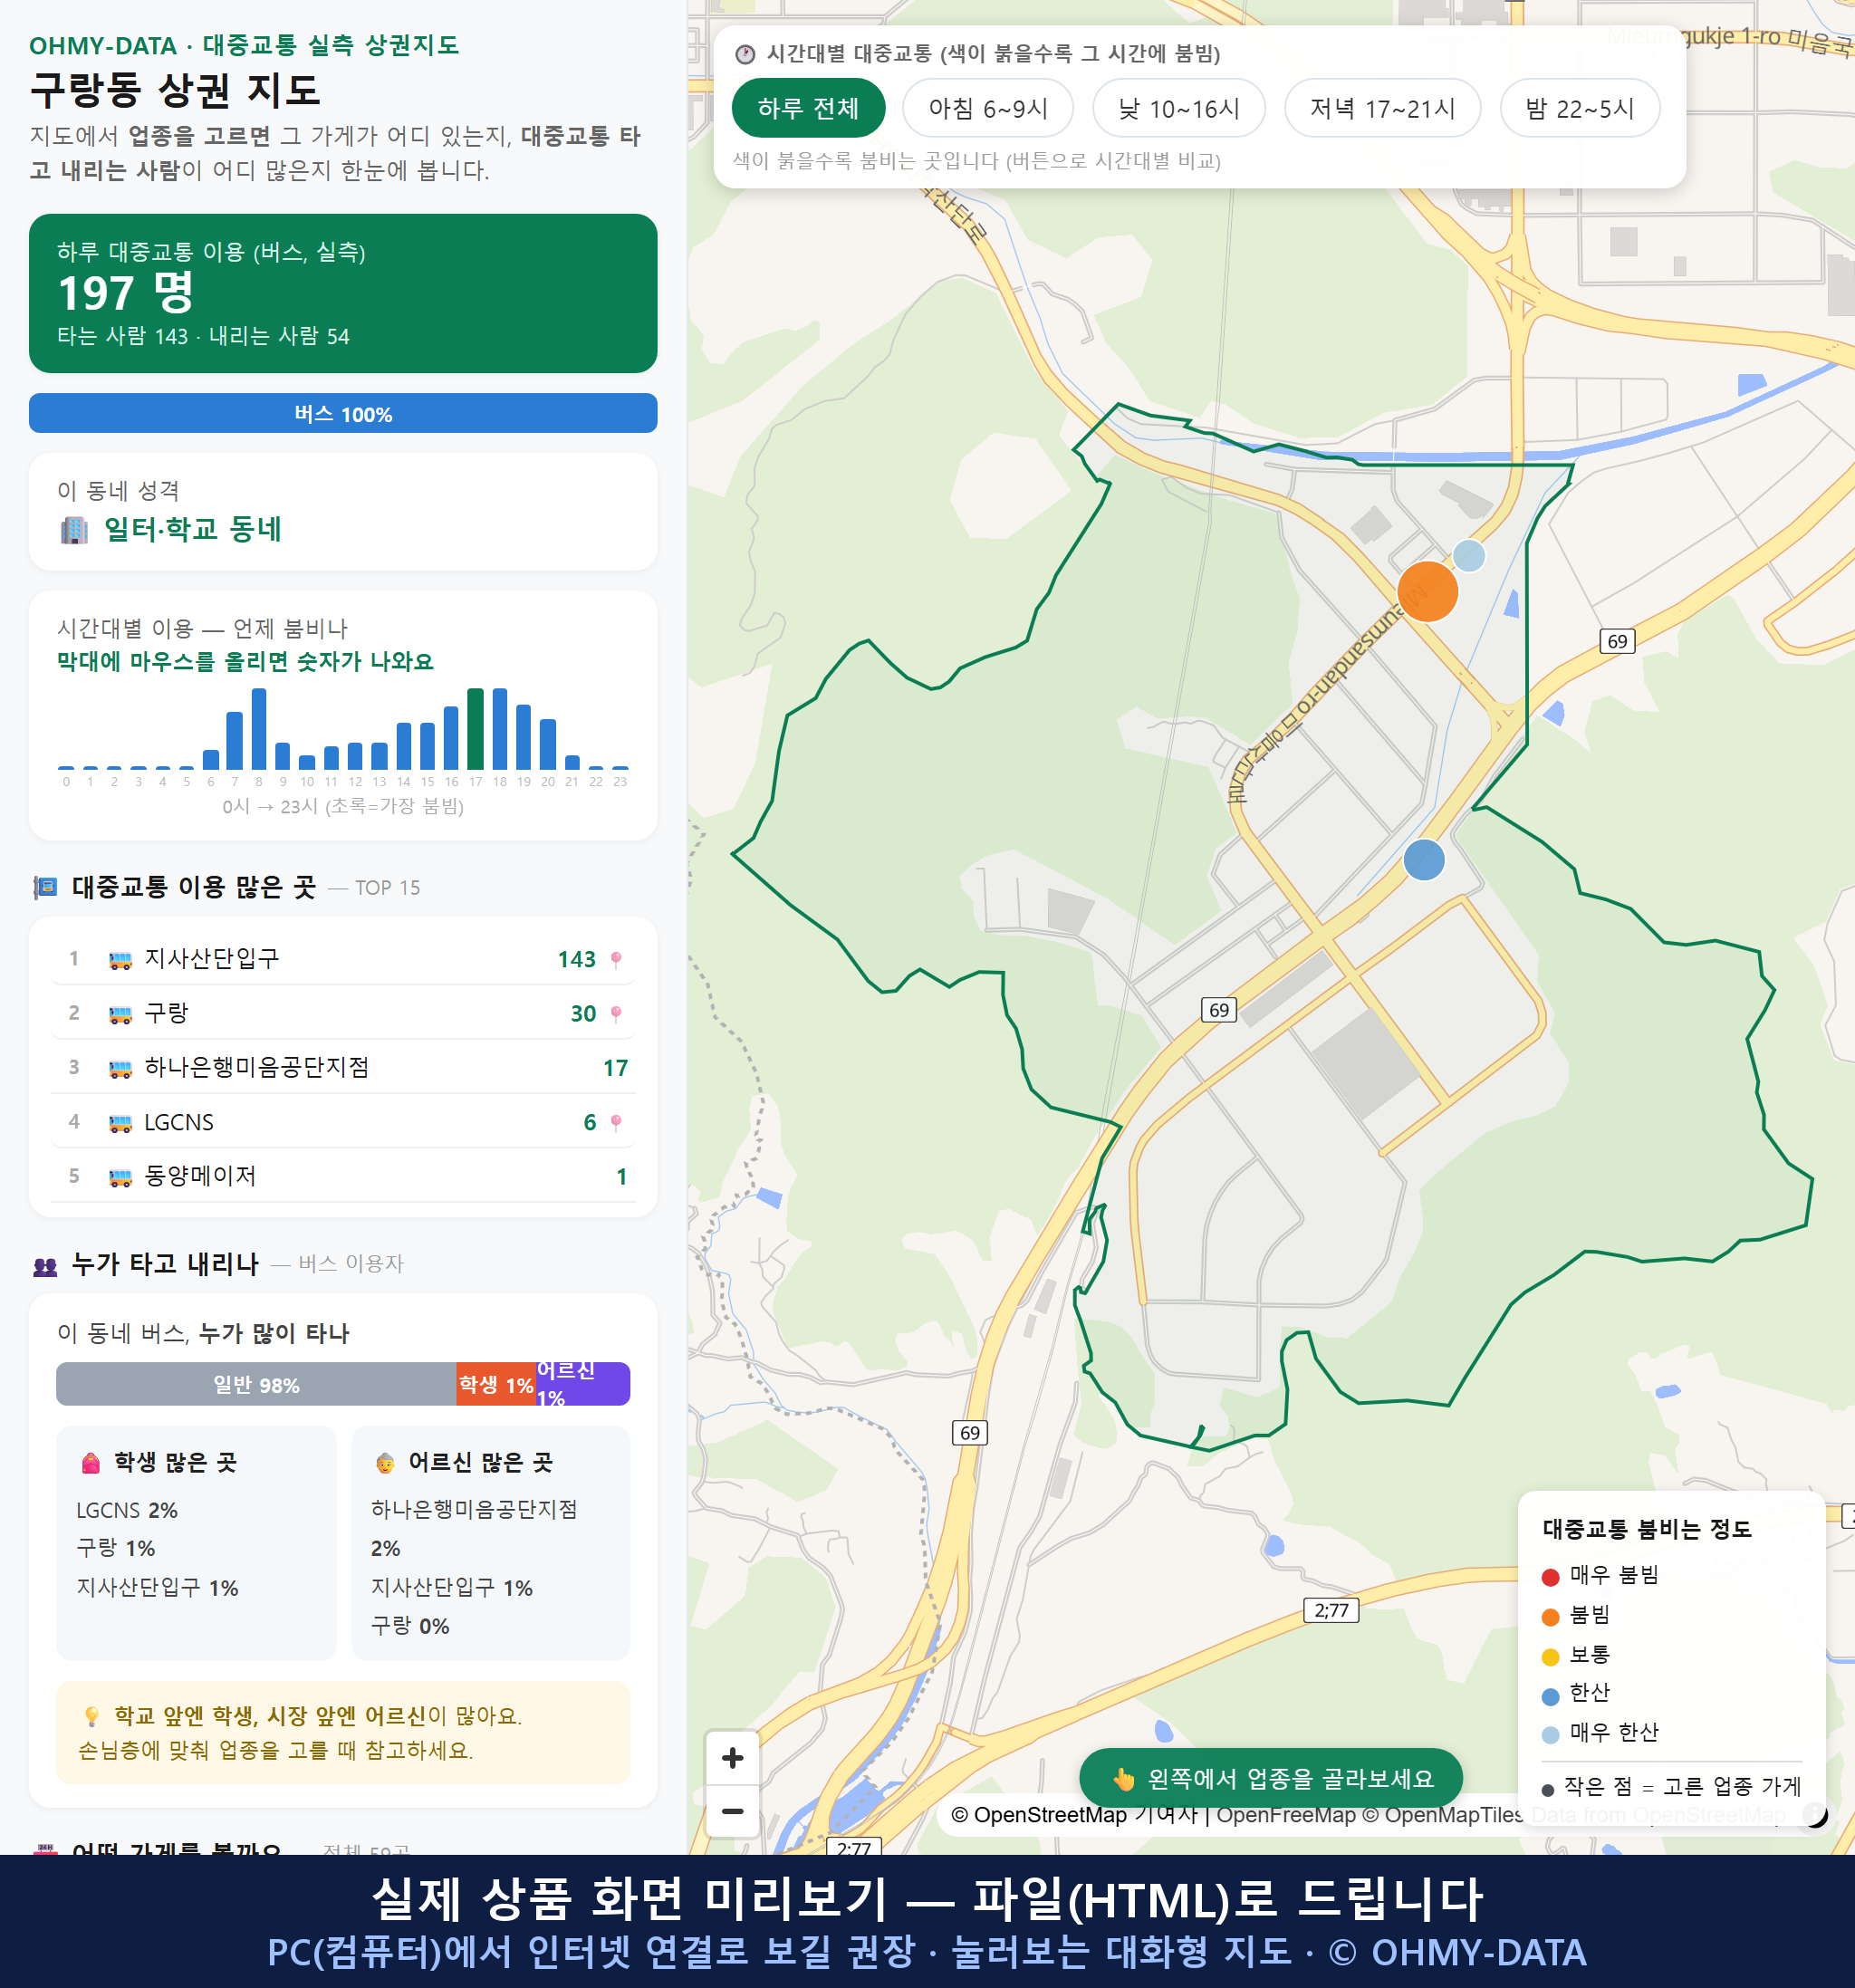Switch to 저녁 17~21시 time filter
Screen dimensions: 1855x1988
pos(1382,108)
